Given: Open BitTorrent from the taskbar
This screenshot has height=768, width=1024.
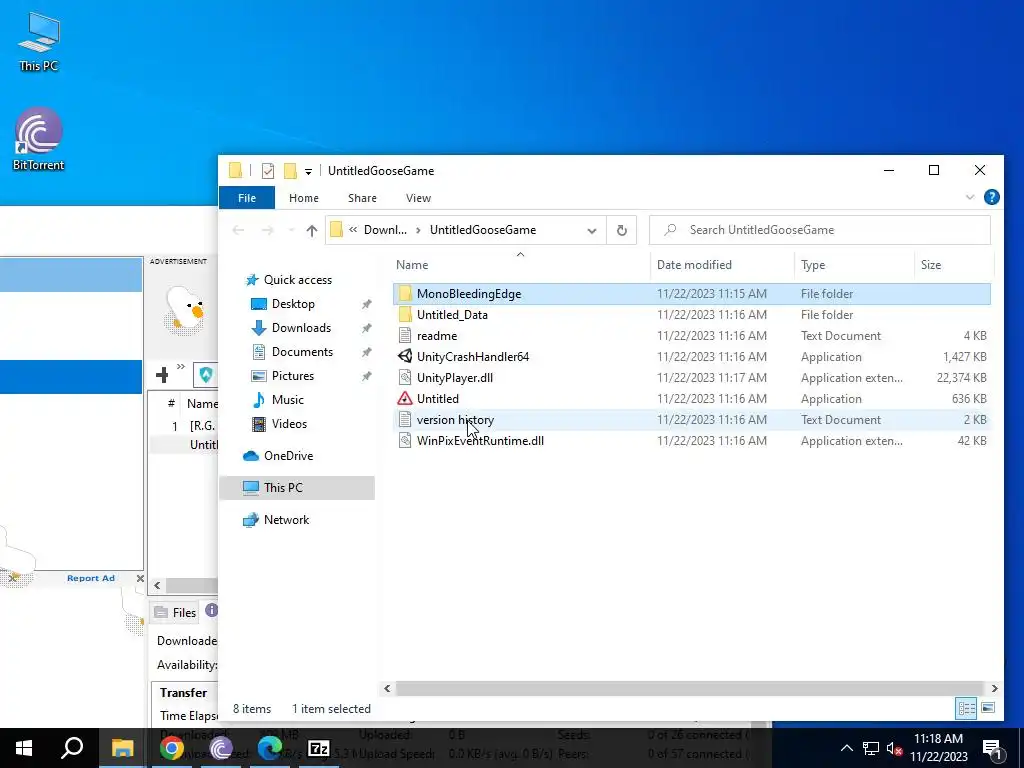Looking at the screenshot, I should 221,748.
